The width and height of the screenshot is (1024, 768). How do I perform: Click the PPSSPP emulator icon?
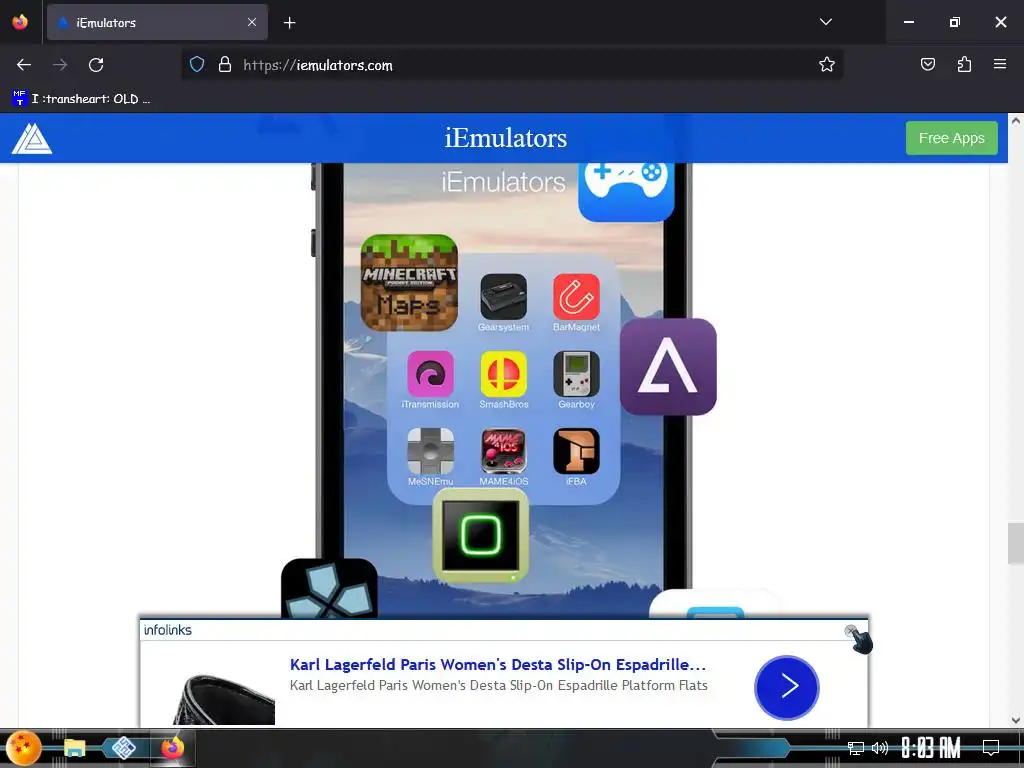click(329, 588)
